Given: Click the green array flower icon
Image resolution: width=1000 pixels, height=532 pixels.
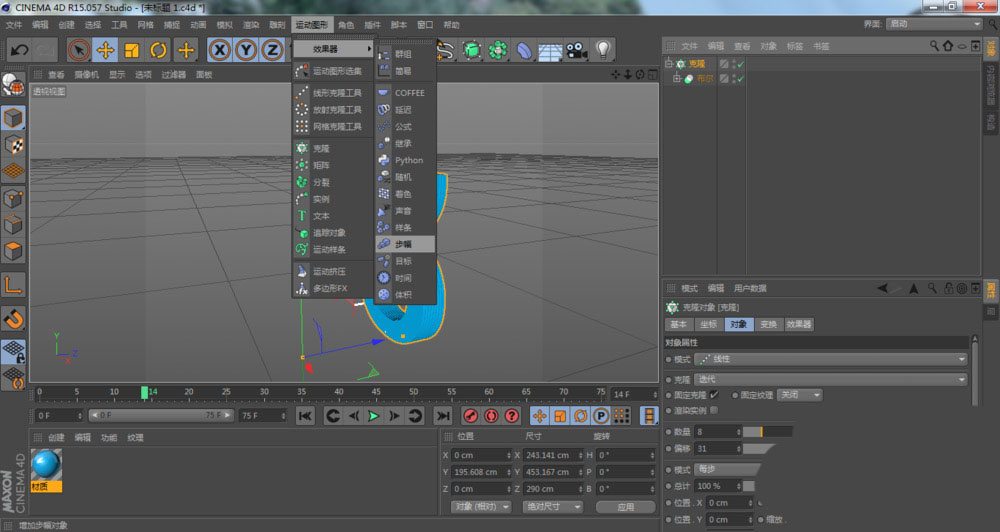Looking at the screenshot, I should 498,50.
